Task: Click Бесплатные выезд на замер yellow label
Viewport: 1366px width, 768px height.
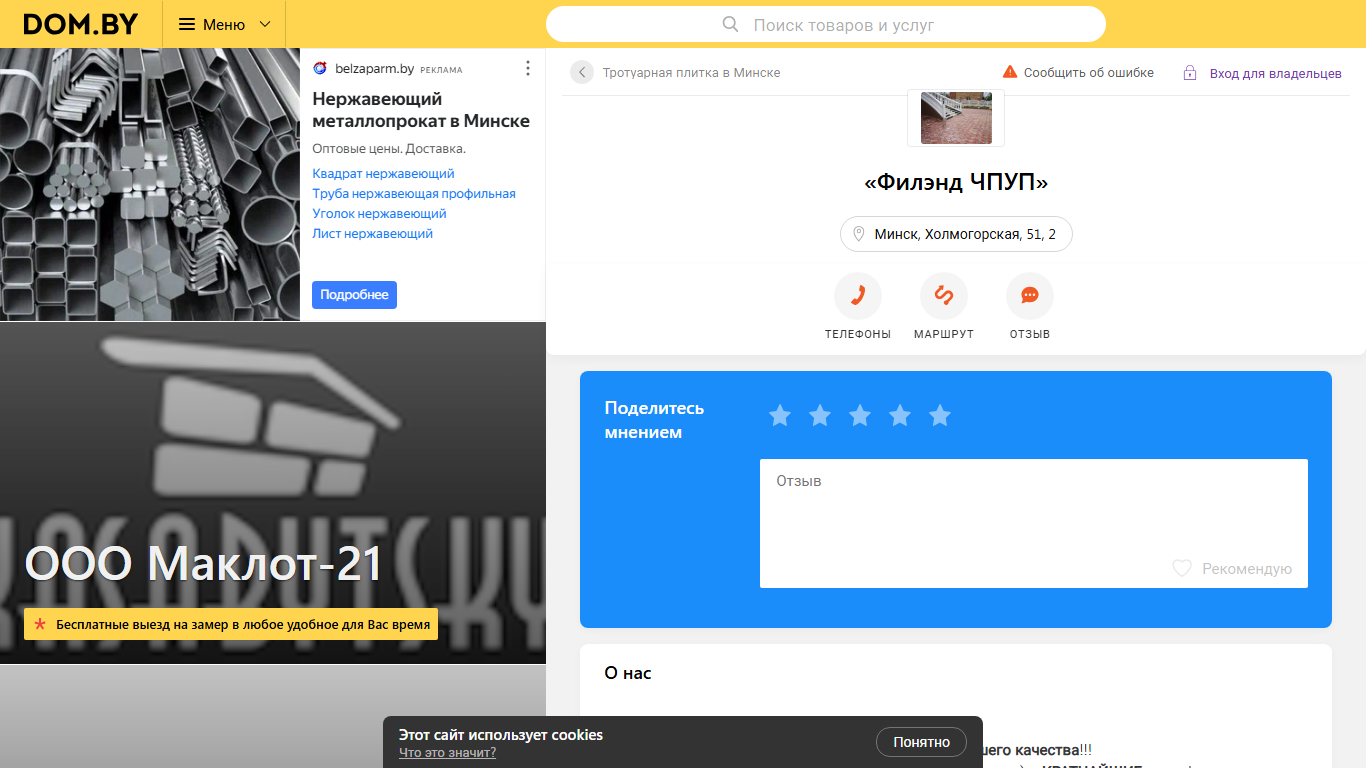Action: pos(231,624)
